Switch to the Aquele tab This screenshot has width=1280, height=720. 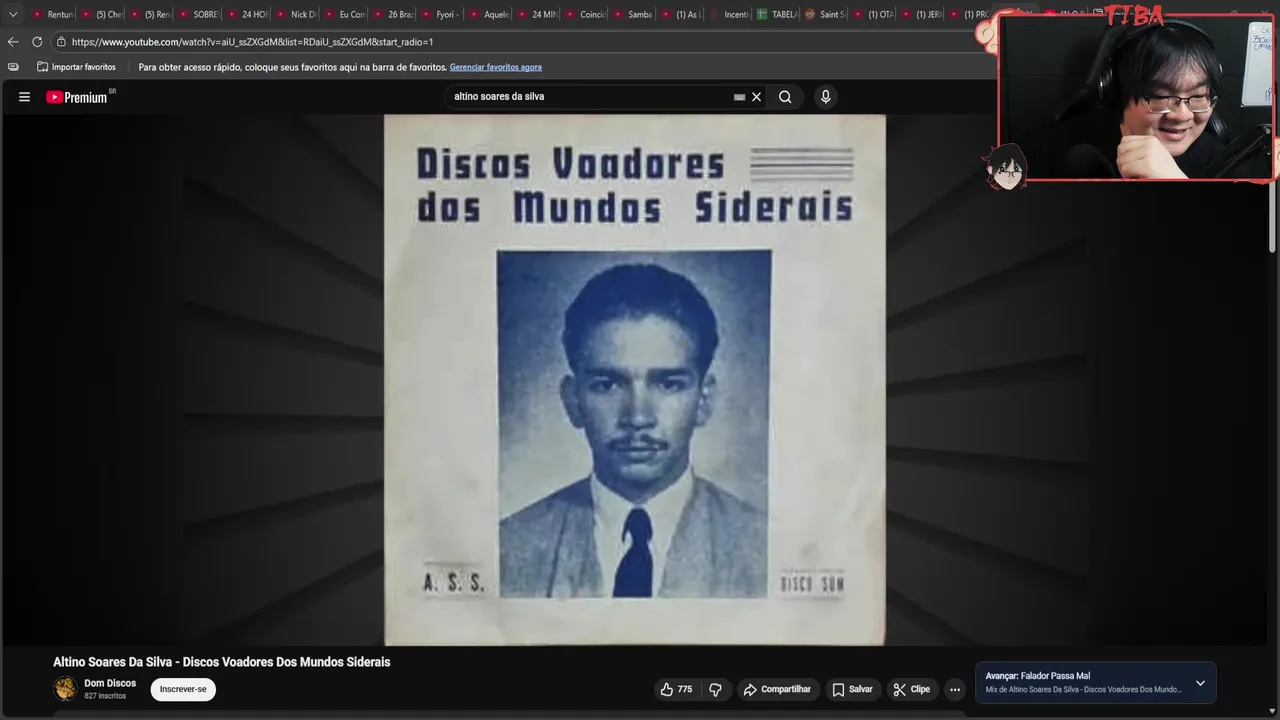491,15
